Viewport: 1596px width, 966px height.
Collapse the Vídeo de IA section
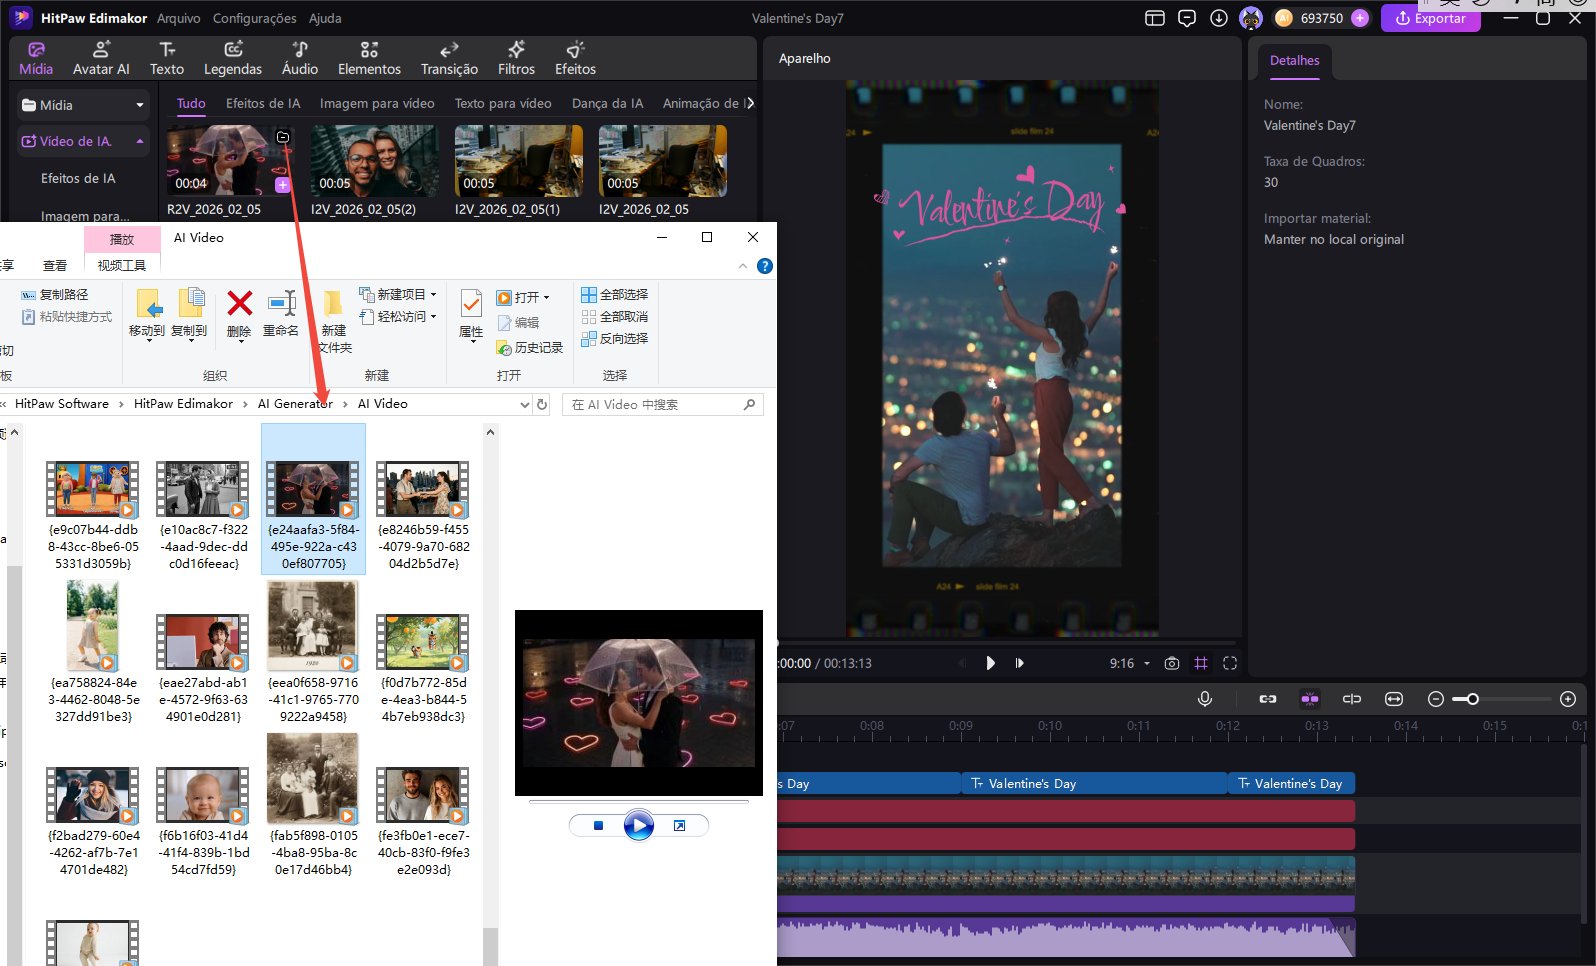(x=139, y=141)
